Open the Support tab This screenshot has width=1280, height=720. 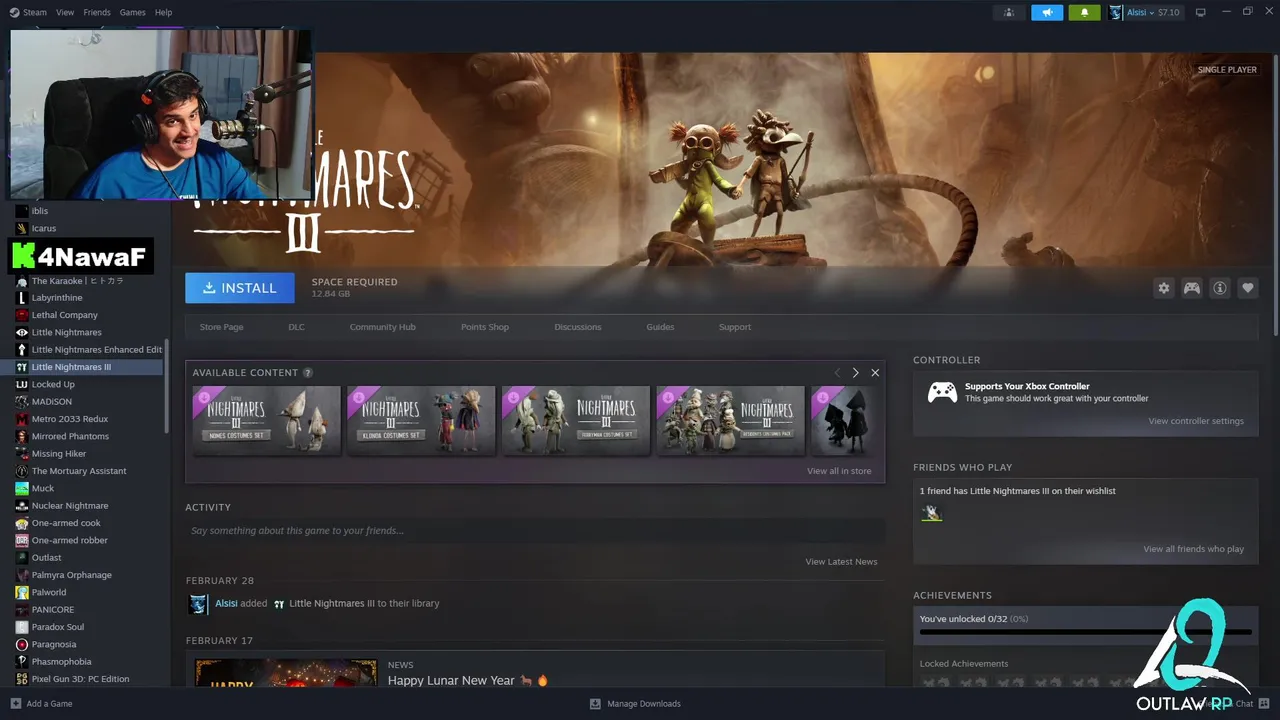pos(734,327)
